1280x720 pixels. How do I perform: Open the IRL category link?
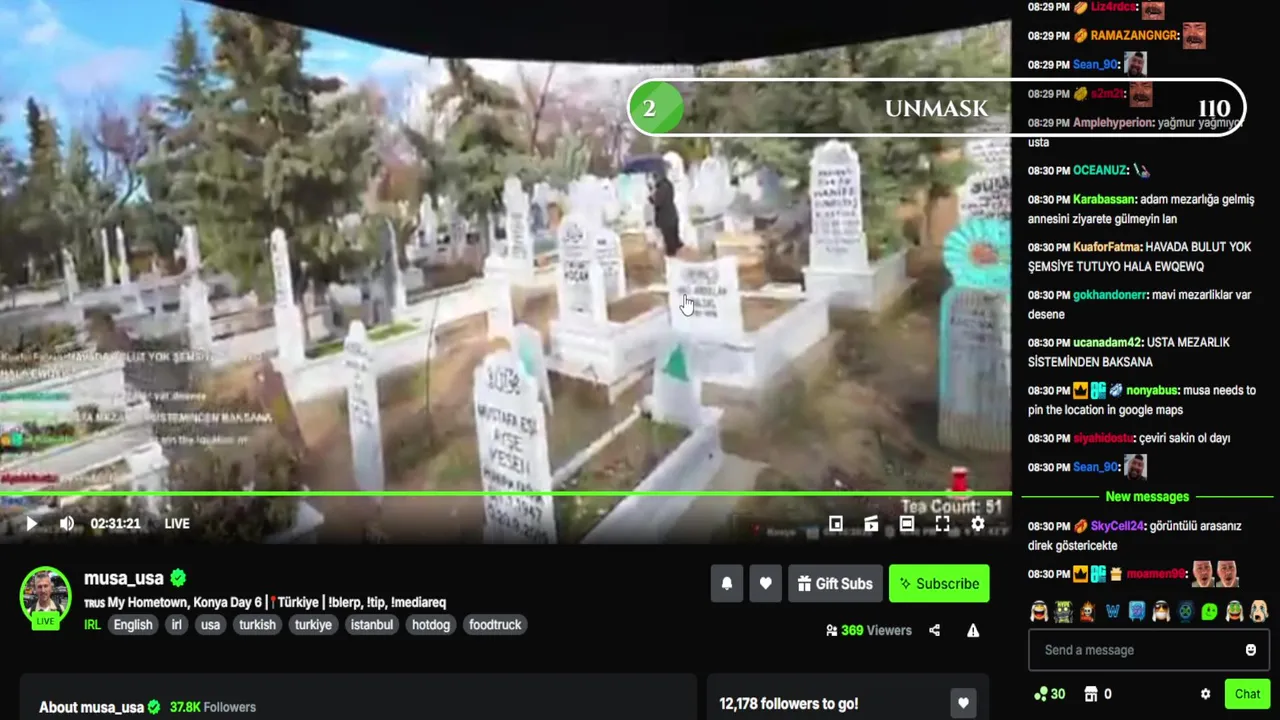pos(92,624)
